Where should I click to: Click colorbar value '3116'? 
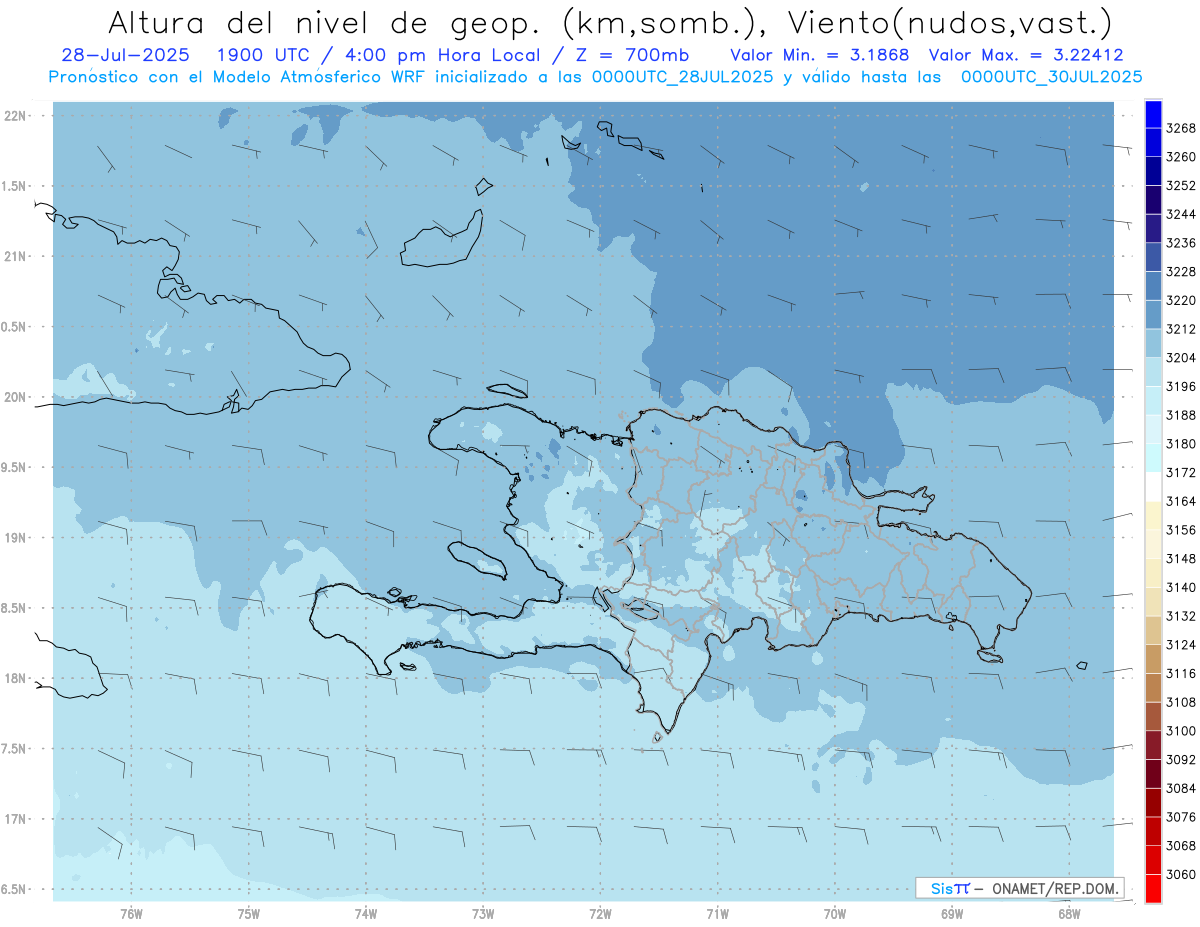[x=1181, y=674]
